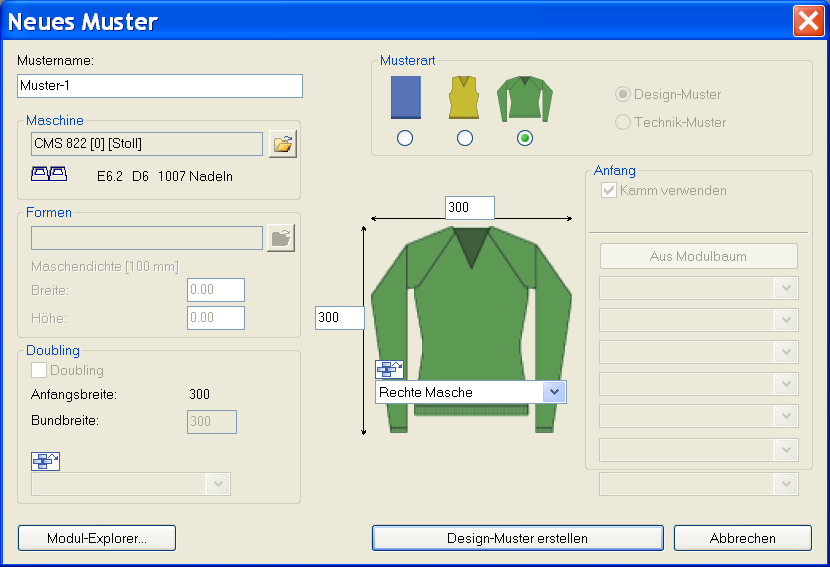
Task: Expand the Rechte Masche dropdown
Action: tap(554, 392)
